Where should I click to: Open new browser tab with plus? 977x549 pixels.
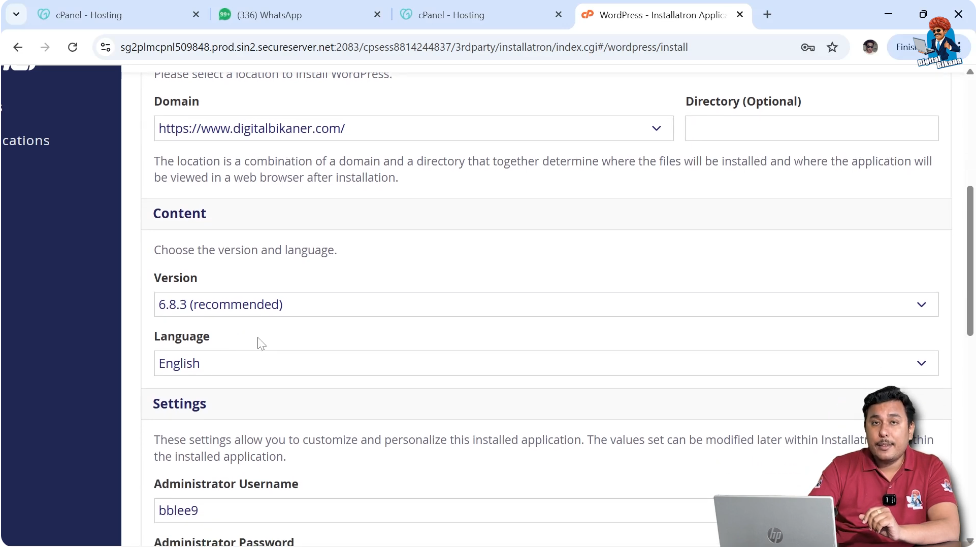[x=767, y=14]
